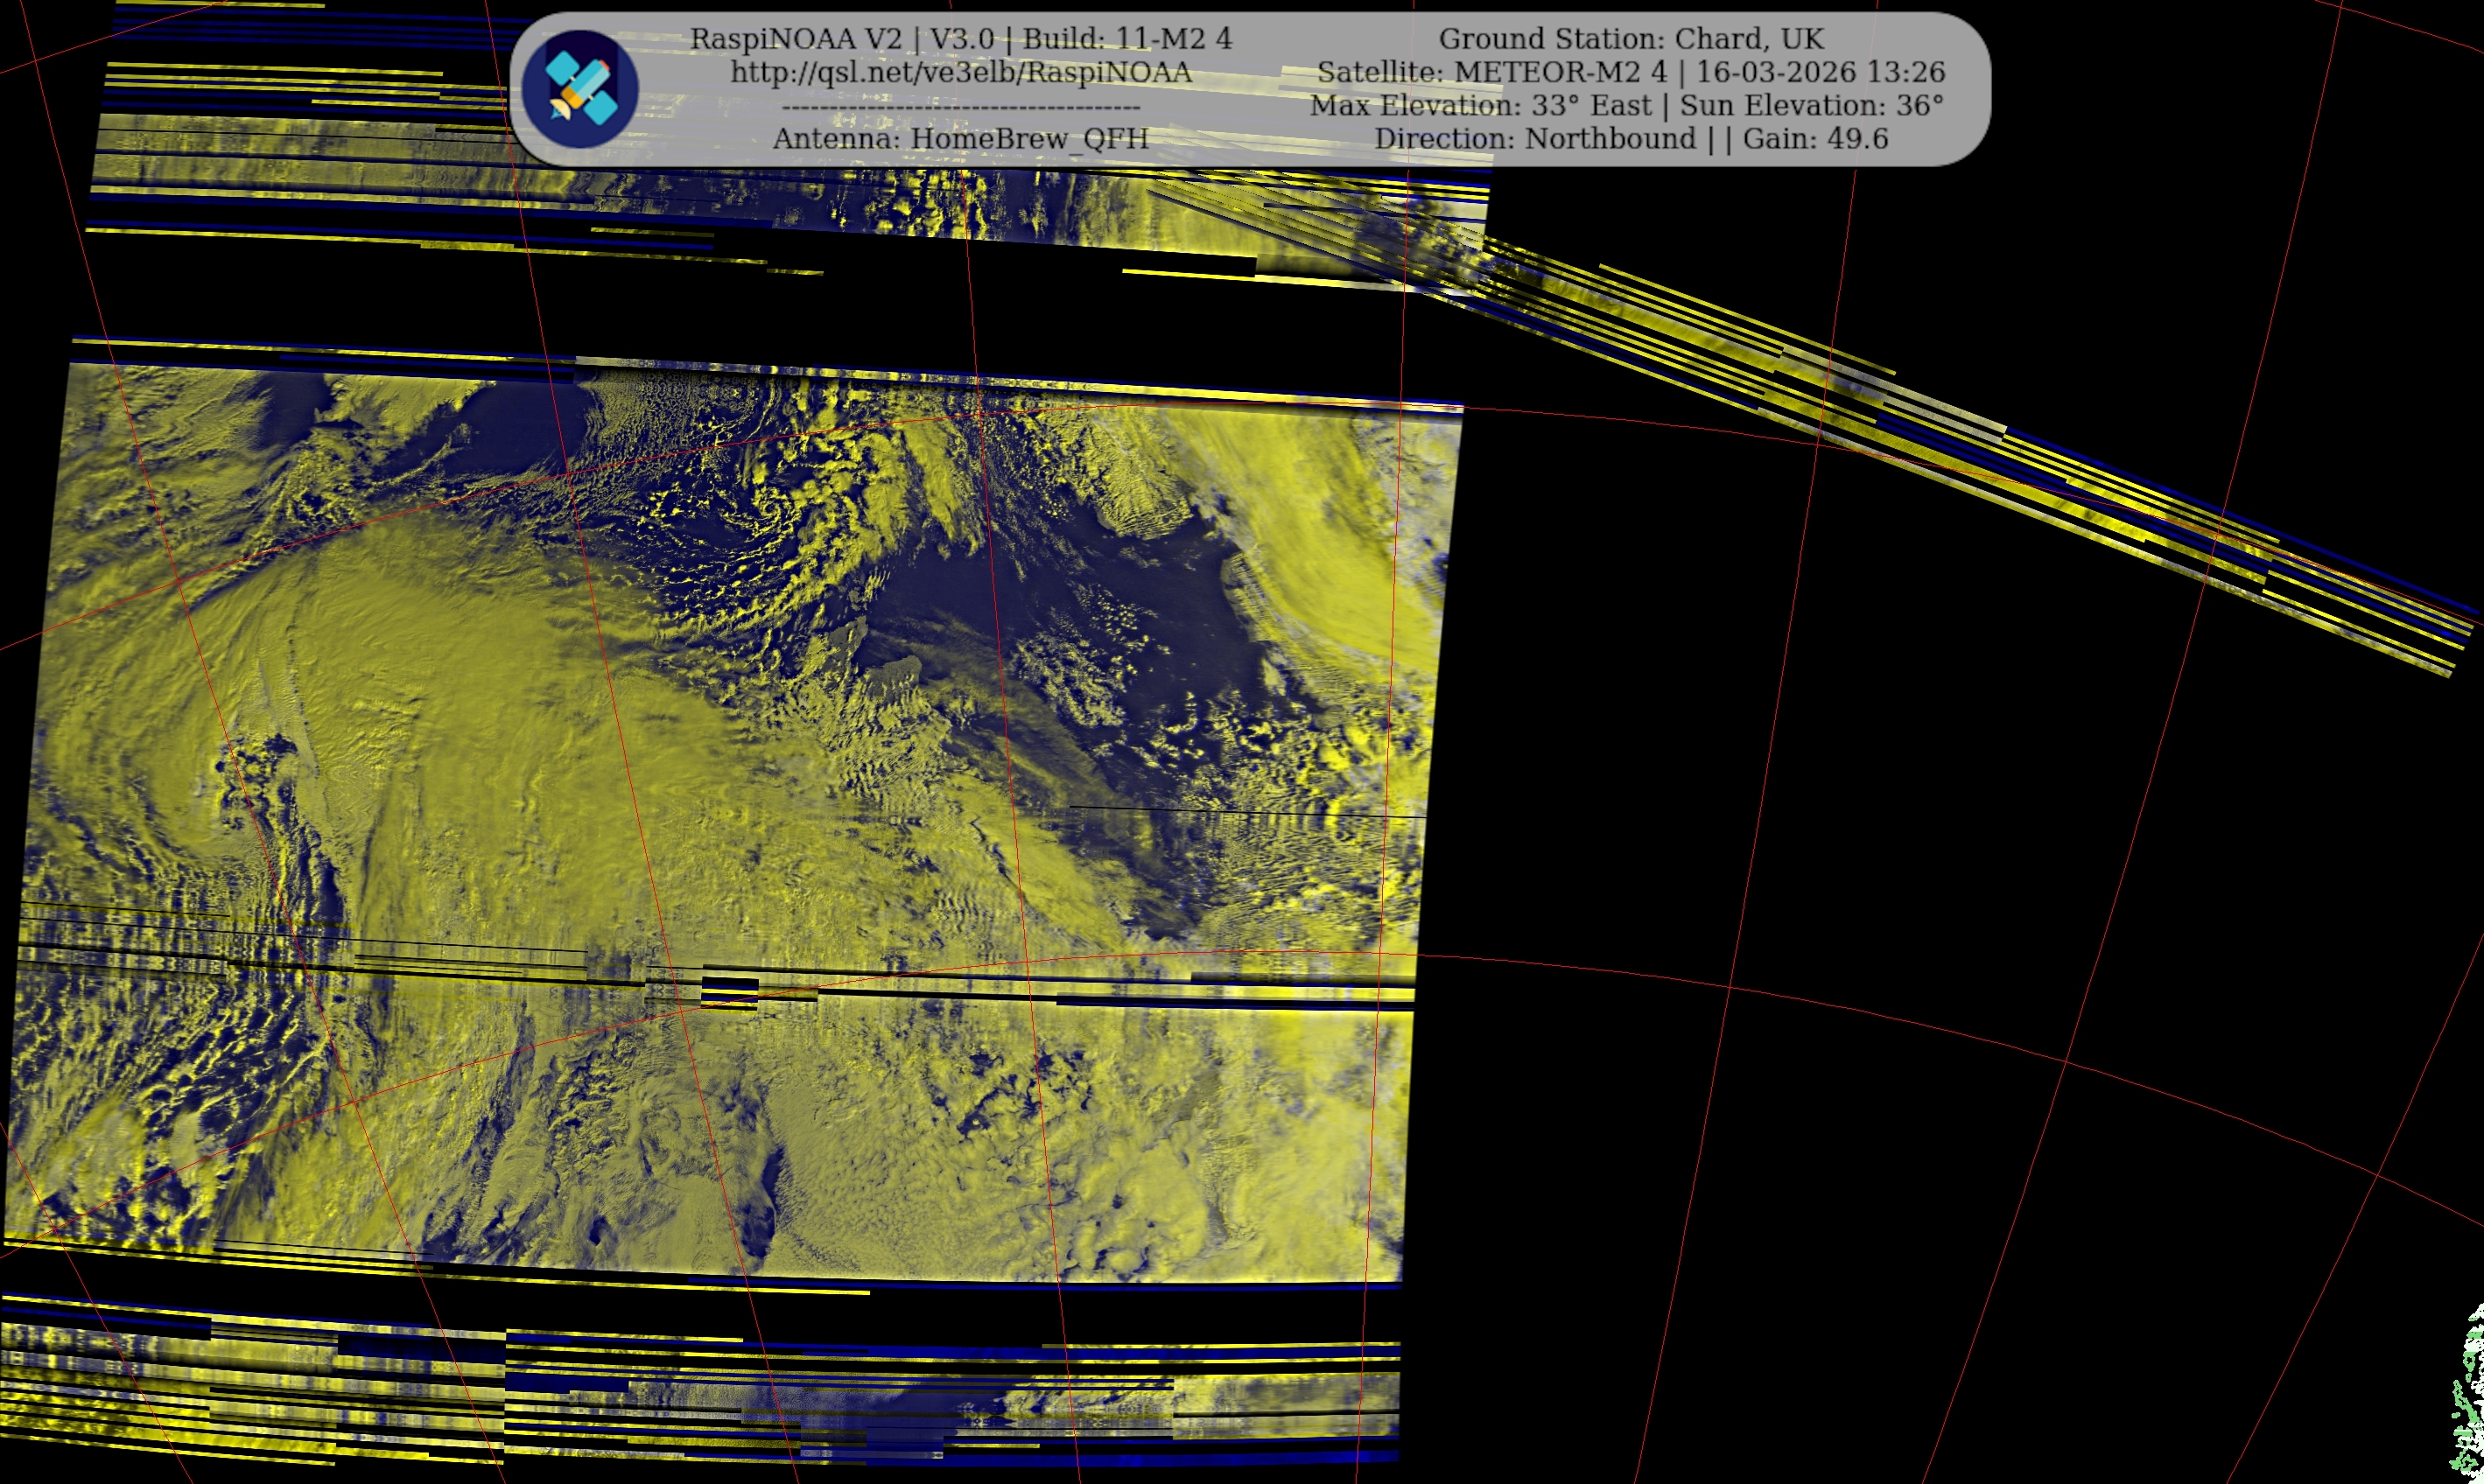This screenshot has height=1484, width=2484.
Task: Click the RaspiNOAA satellite logo icon
Action: [580, 89]
